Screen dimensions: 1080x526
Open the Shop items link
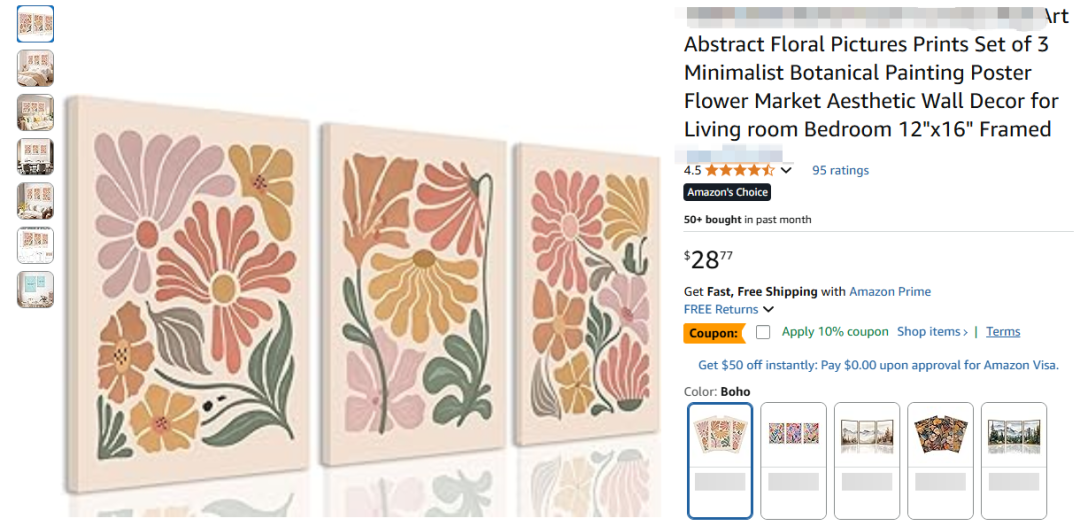click(x=932, y=332)
